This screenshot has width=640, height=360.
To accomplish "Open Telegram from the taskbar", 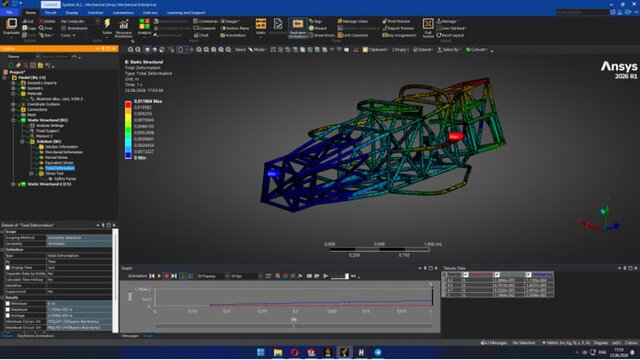I will point(378,352).
